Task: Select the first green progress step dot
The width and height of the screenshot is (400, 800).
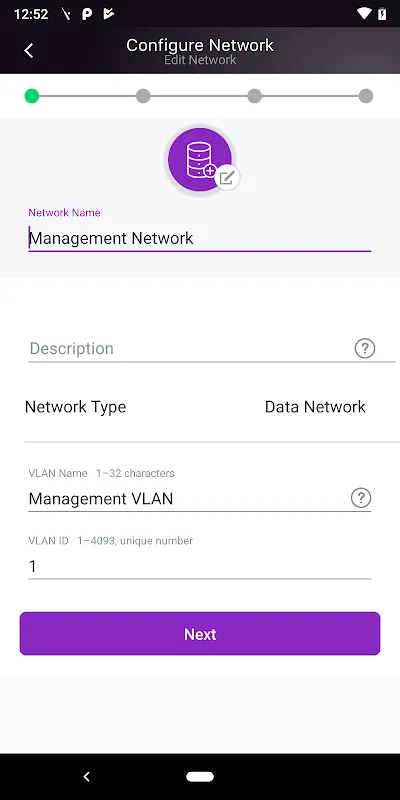Action: point(32,96)
